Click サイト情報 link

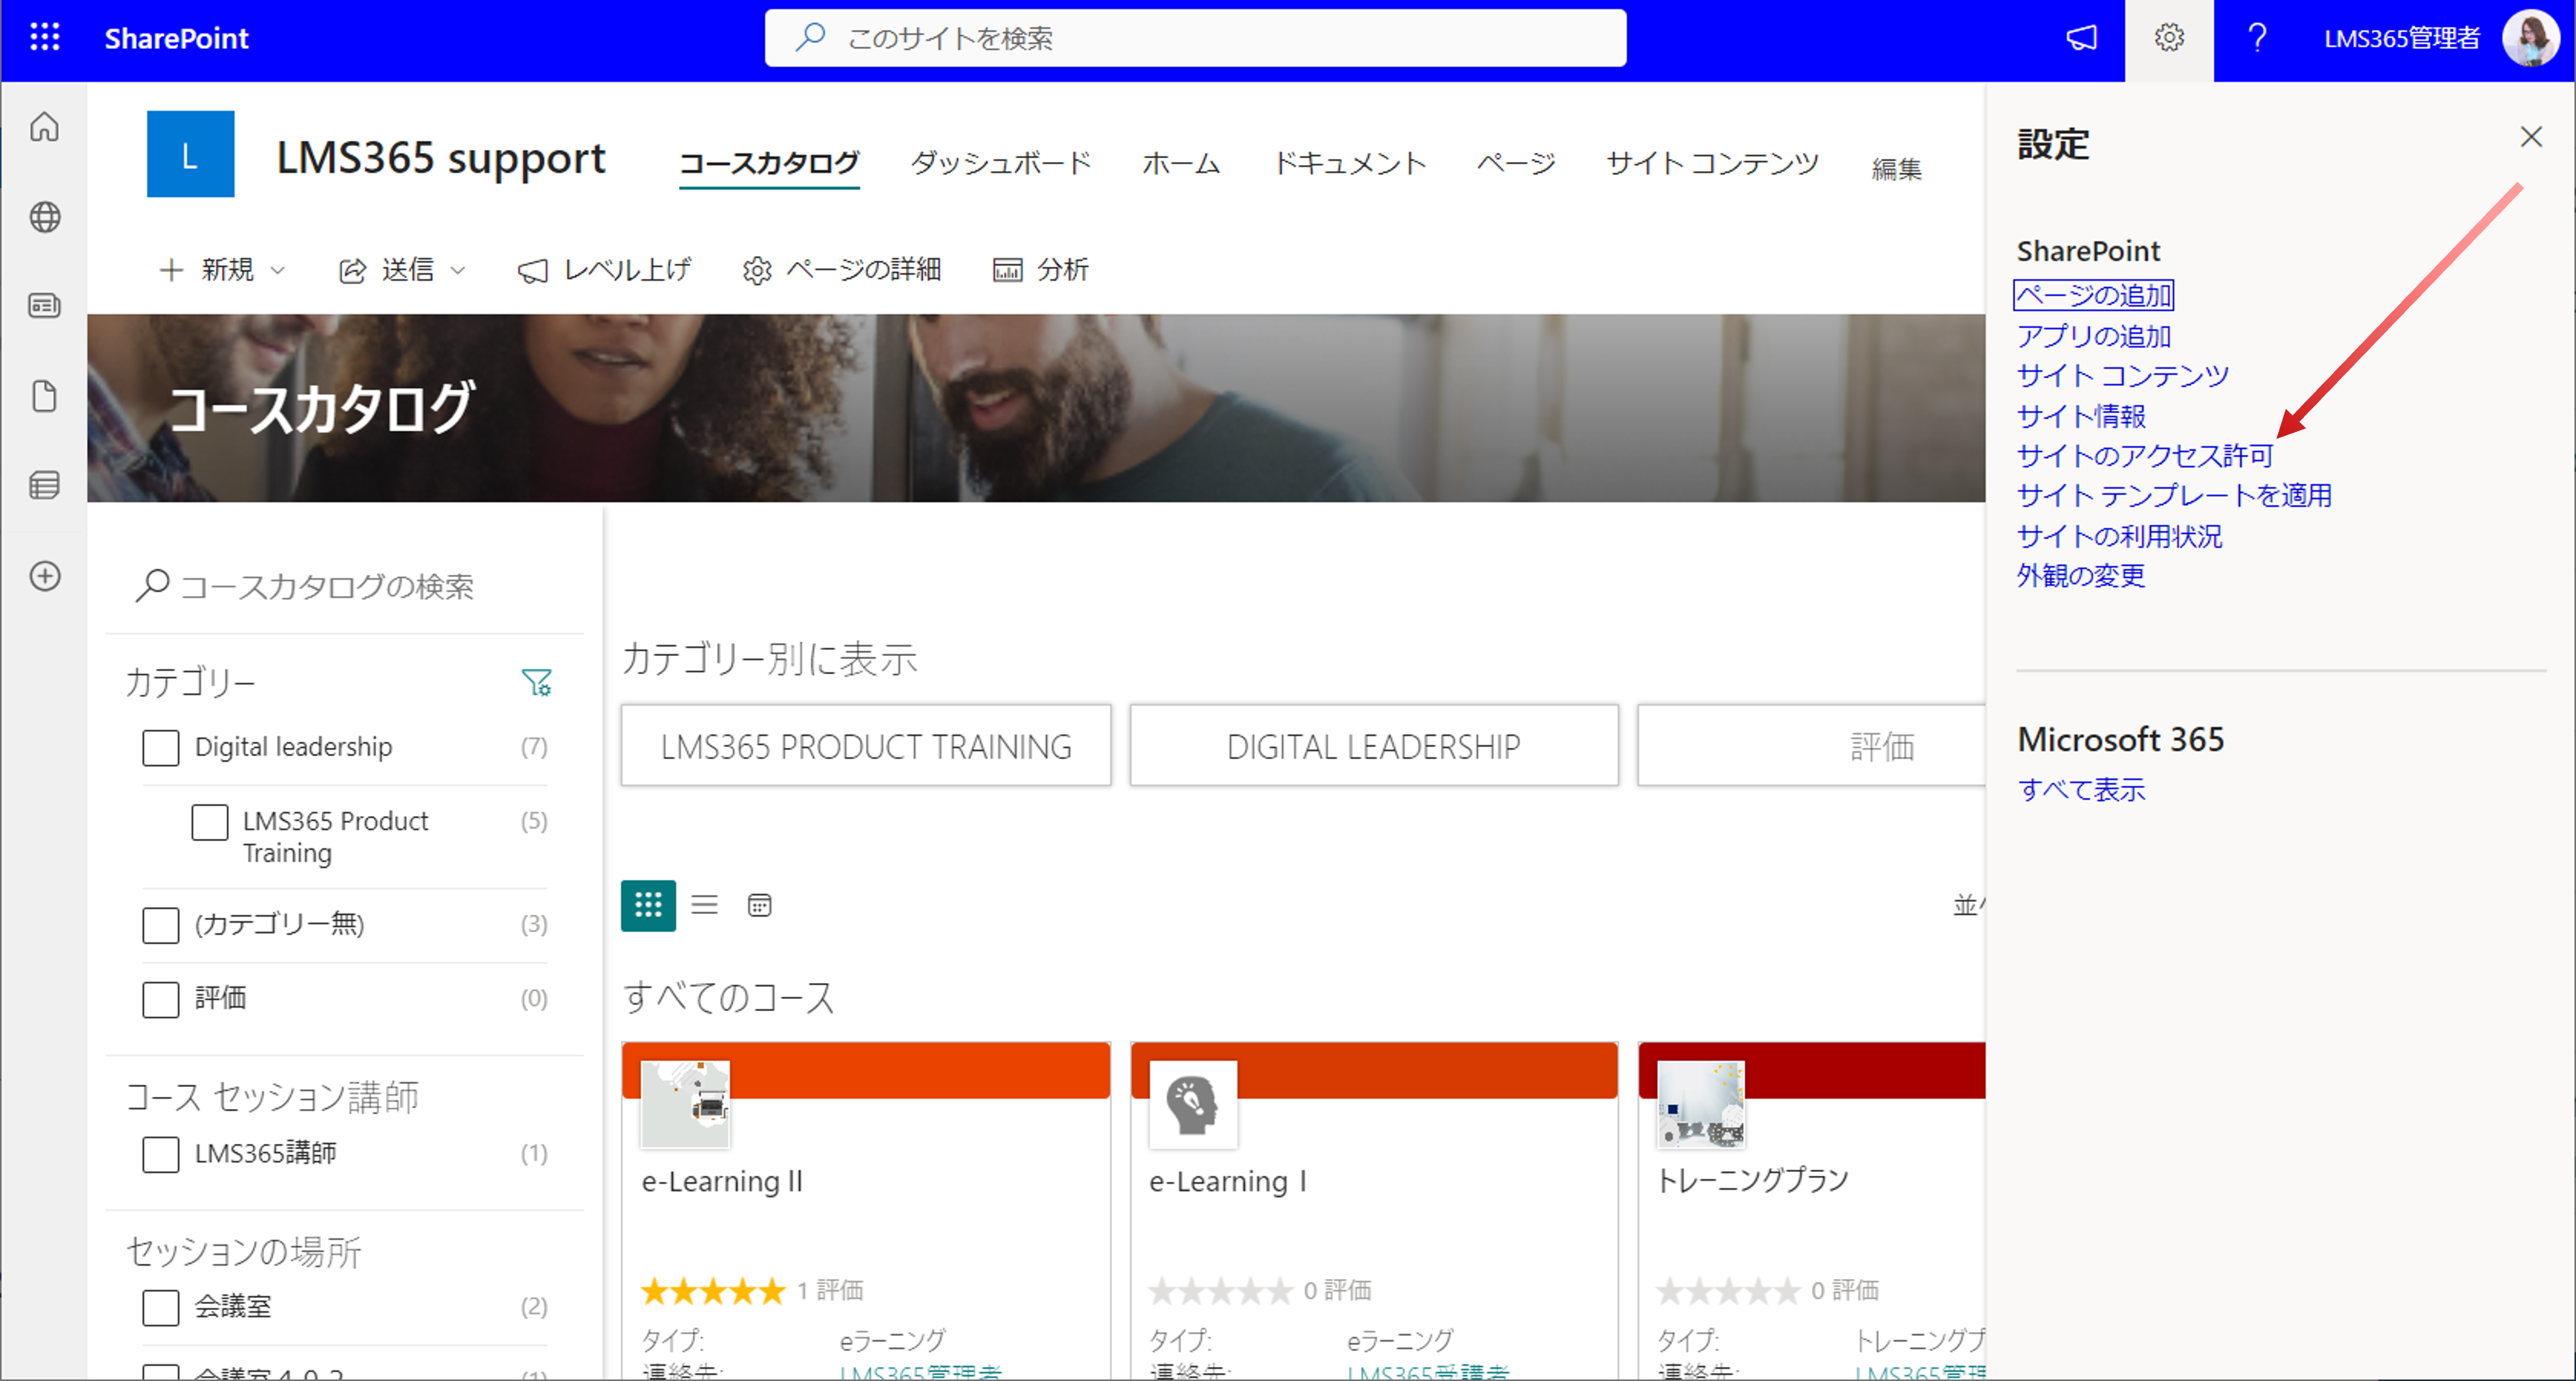2080,416
